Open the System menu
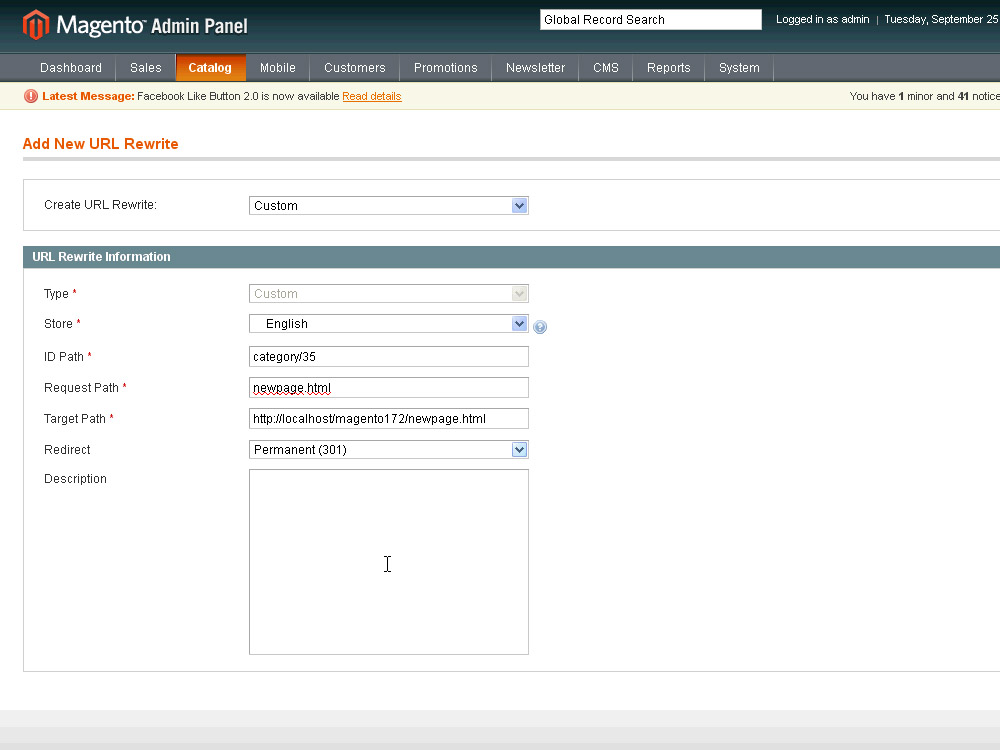 (739, 68)
